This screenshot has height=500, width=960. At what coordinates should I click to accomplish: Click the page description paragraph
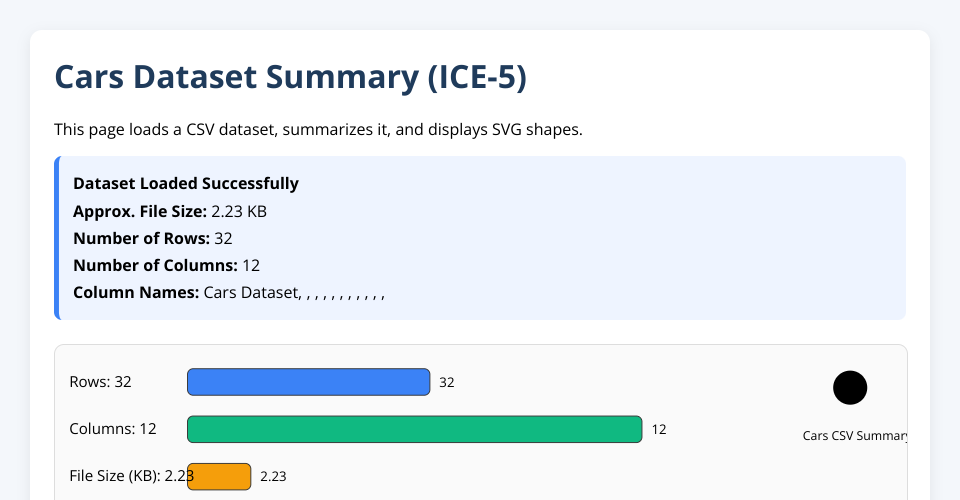point(318,129)
